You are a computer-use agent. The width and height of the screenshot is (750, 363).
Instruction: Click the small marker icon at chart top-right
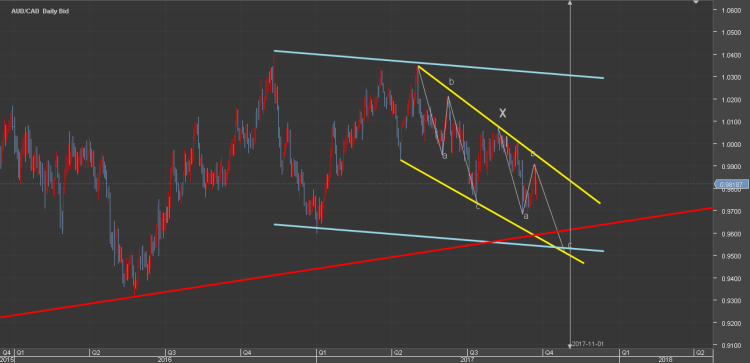696,2
